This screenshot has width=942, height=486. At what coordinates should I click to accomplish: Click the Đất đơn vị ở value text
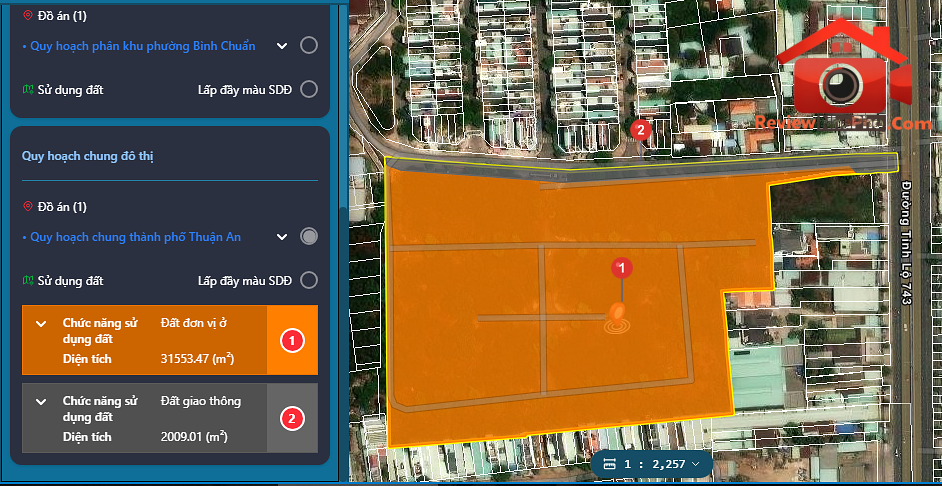(x=193, y=323)
